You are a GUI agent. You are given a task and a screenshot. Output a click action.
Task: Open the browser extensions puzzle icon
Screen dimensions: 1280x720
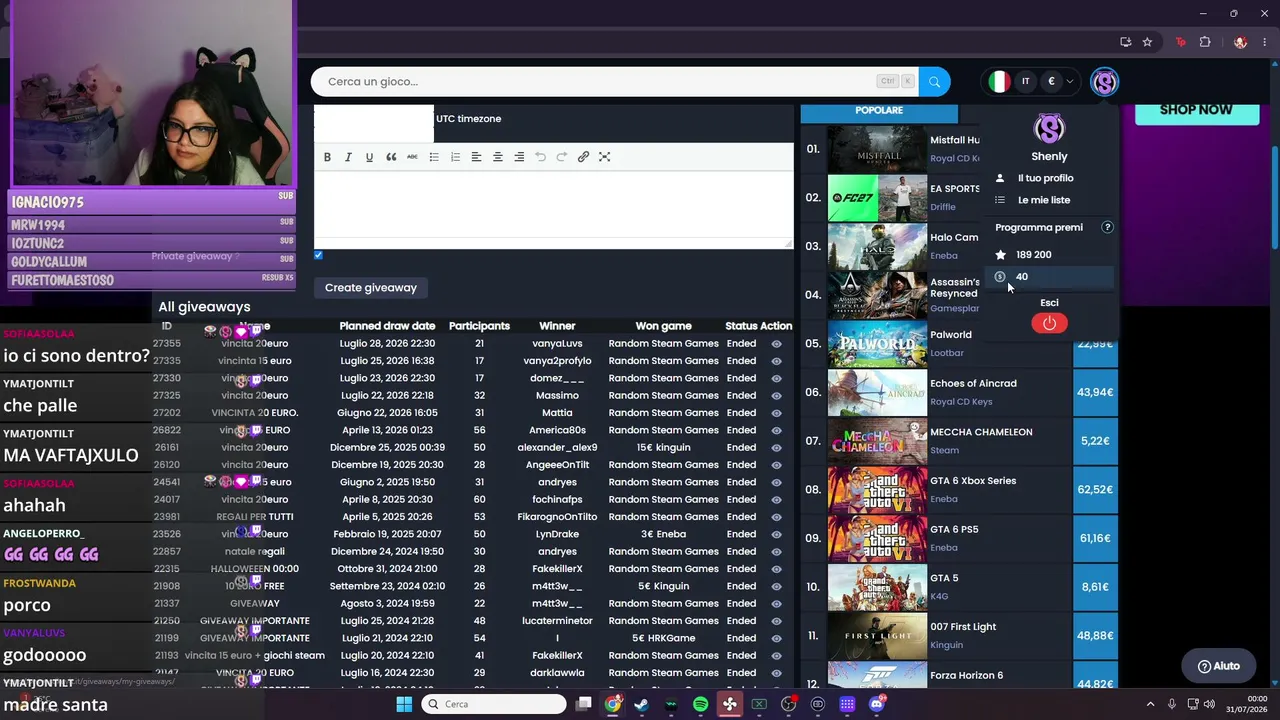[x=1205, y=42]
